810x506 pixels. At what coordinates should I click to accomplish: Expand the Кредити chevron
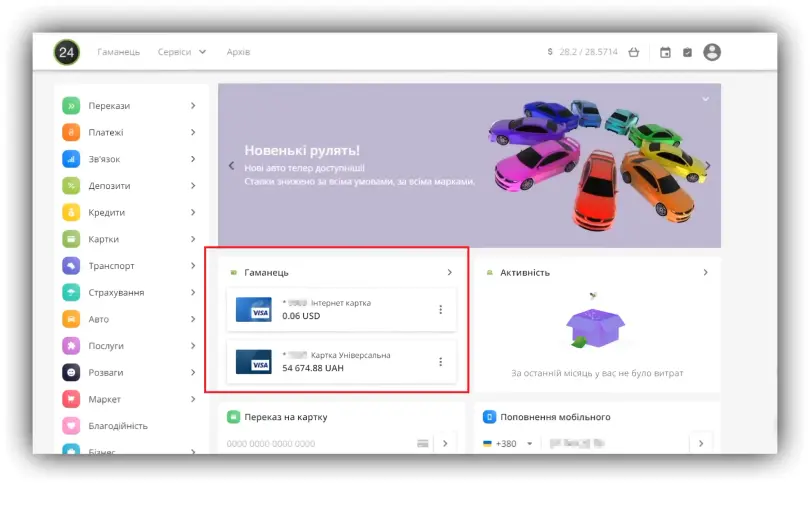point(193,213)
